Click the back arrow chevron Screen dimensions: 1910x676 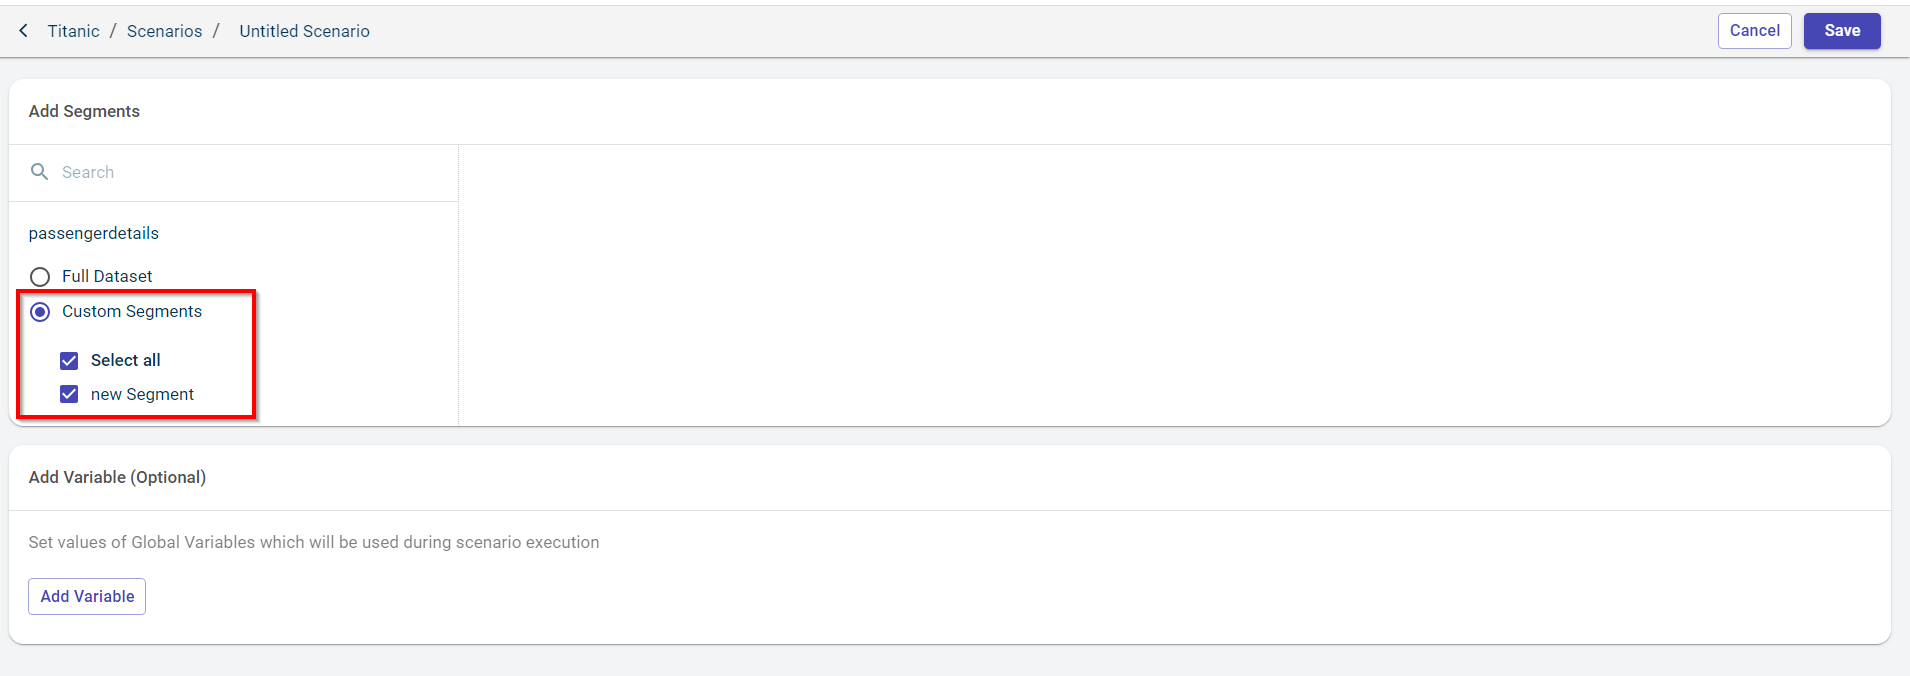pyautogui.click(x=24, y=31)
